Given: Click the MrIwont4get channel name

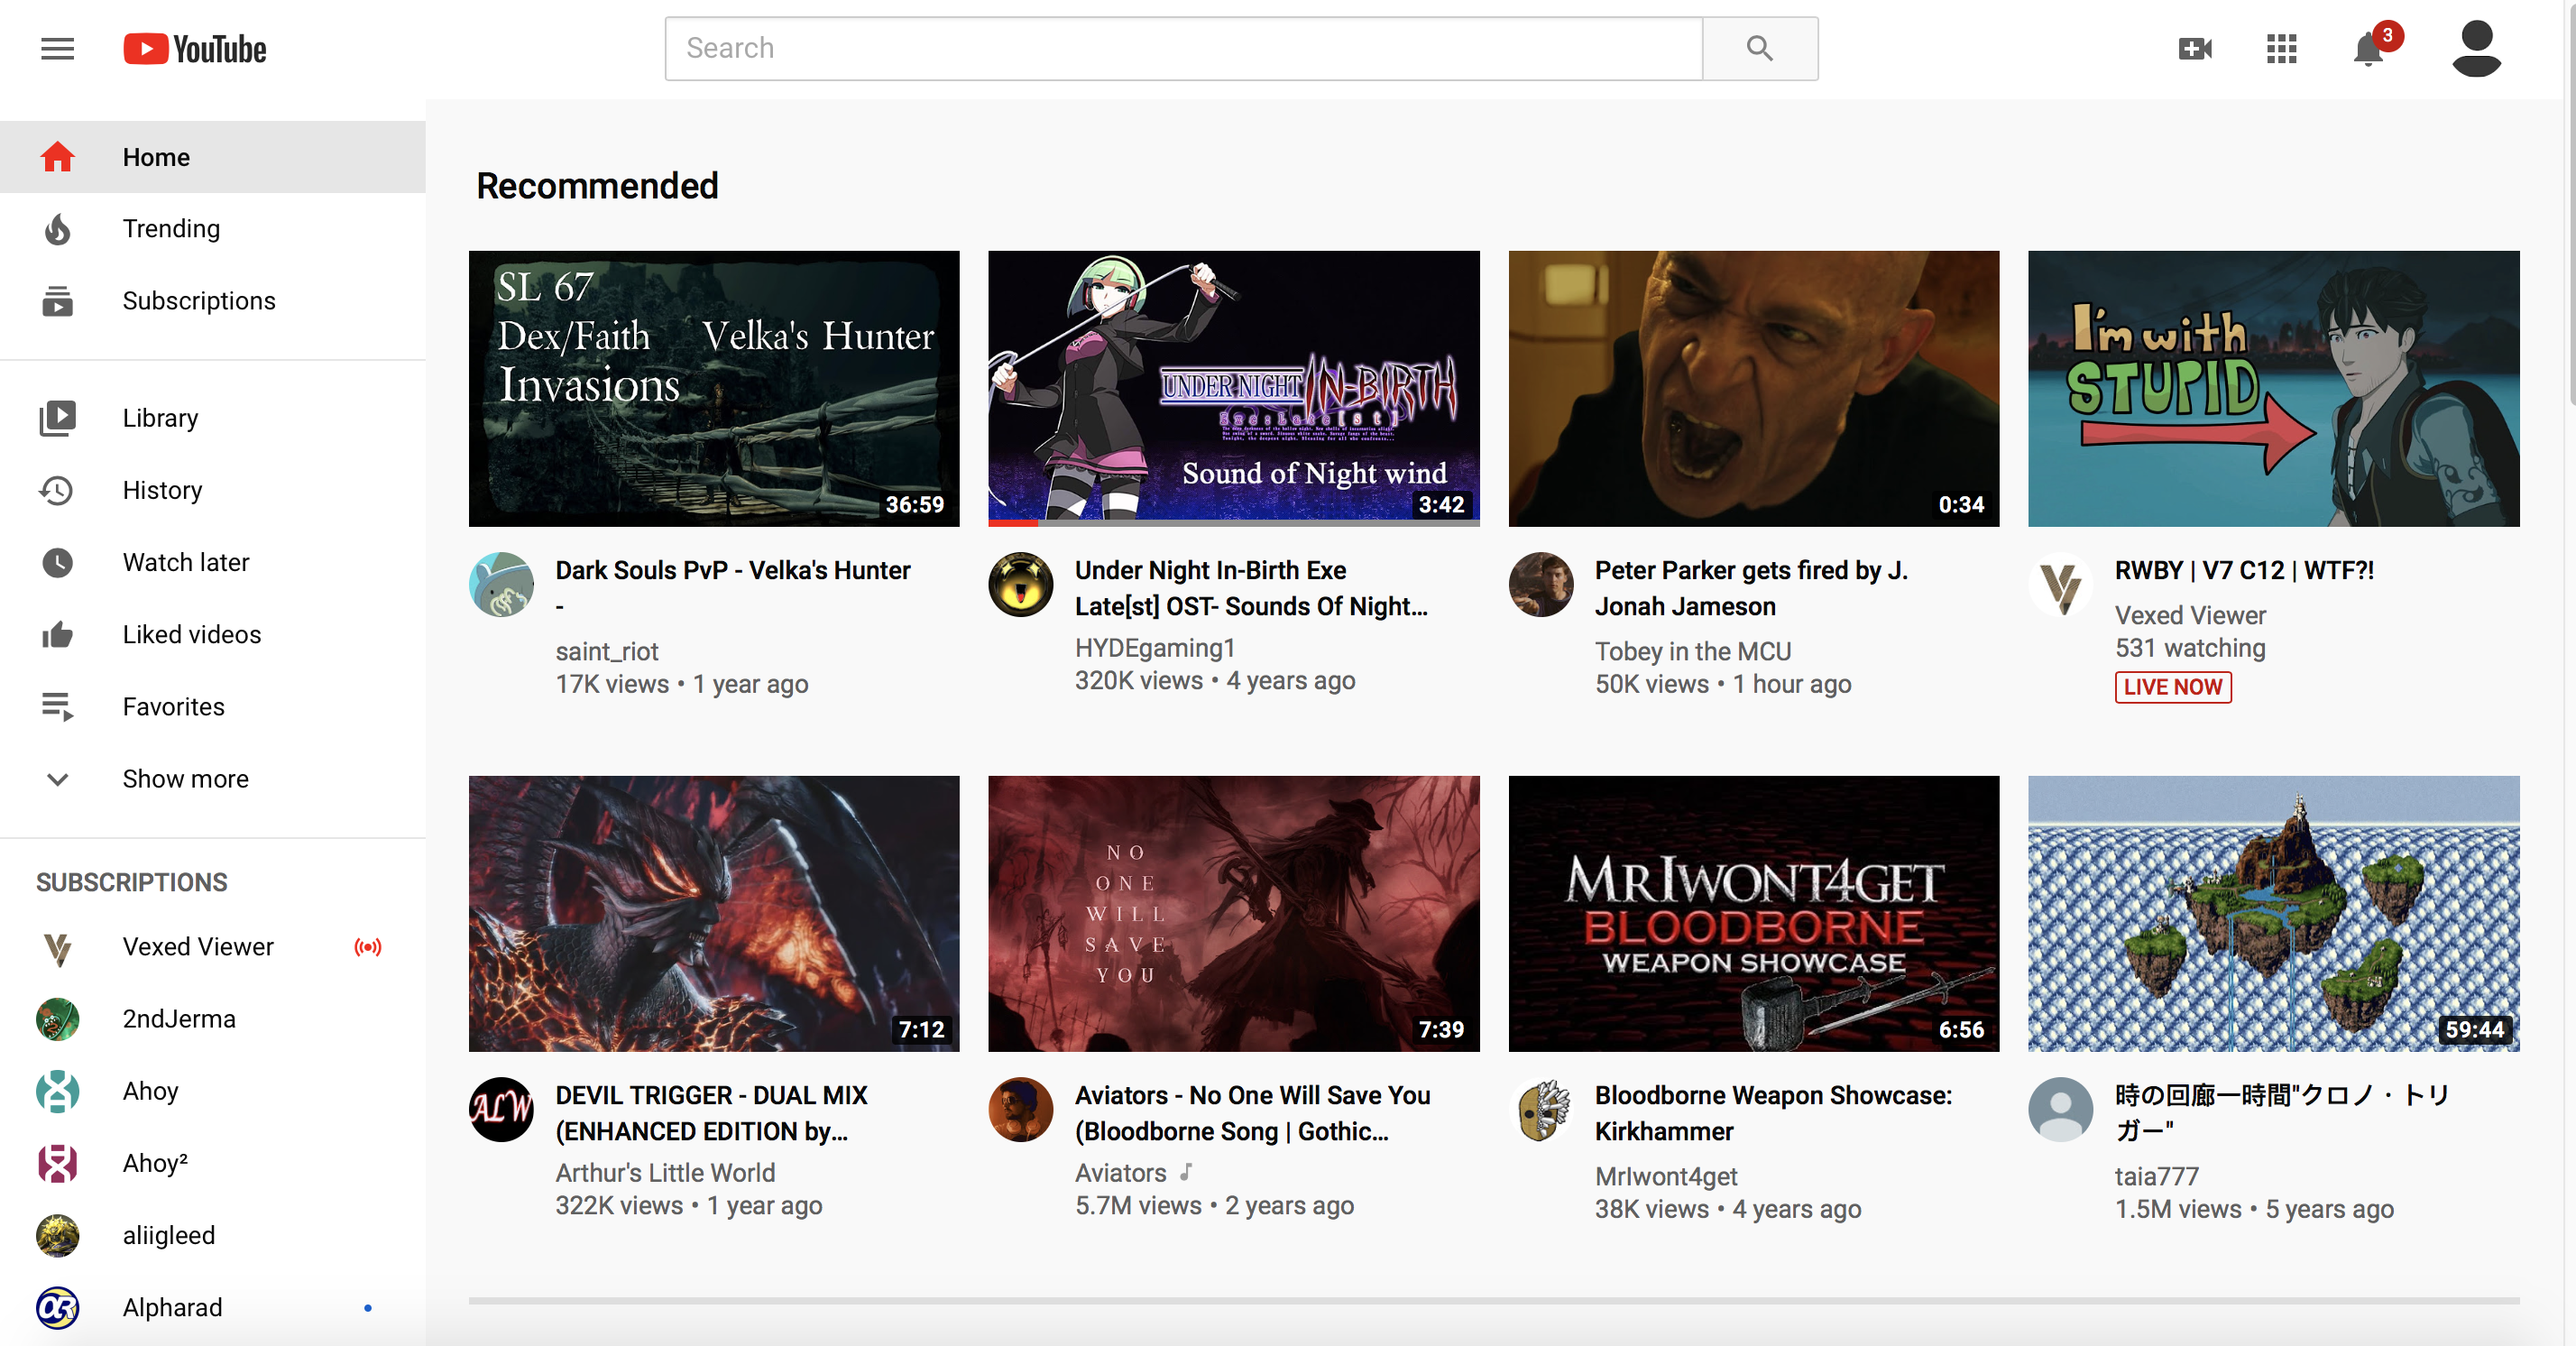Looking at the screenshot, I should (x=1666, y=1176).
